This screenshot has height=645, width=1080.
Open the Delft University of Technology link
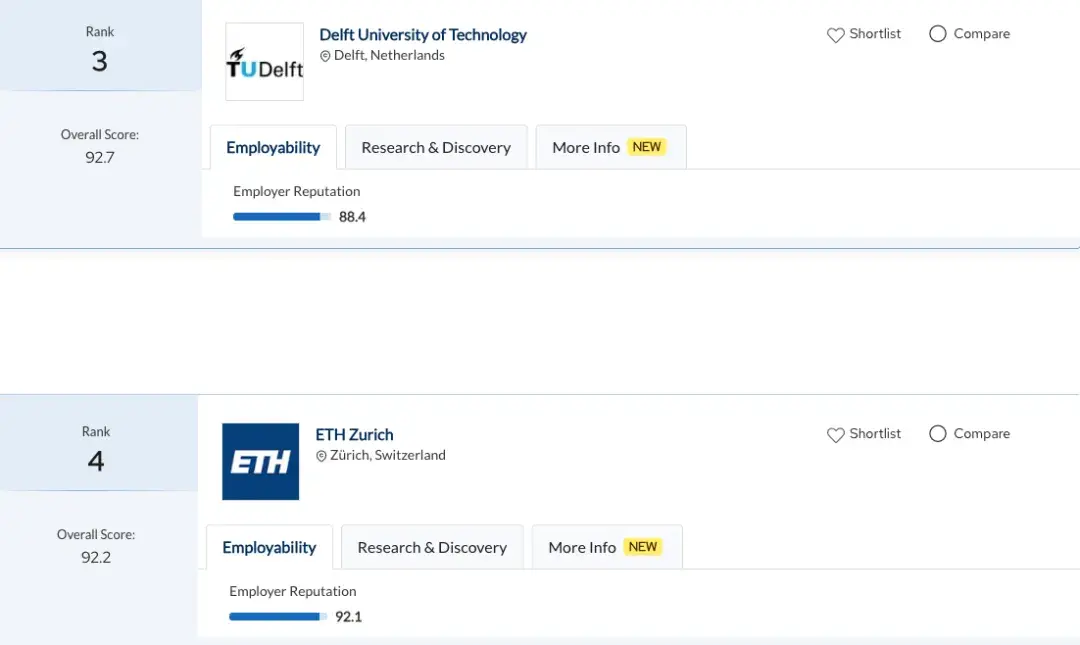[423, 35]
